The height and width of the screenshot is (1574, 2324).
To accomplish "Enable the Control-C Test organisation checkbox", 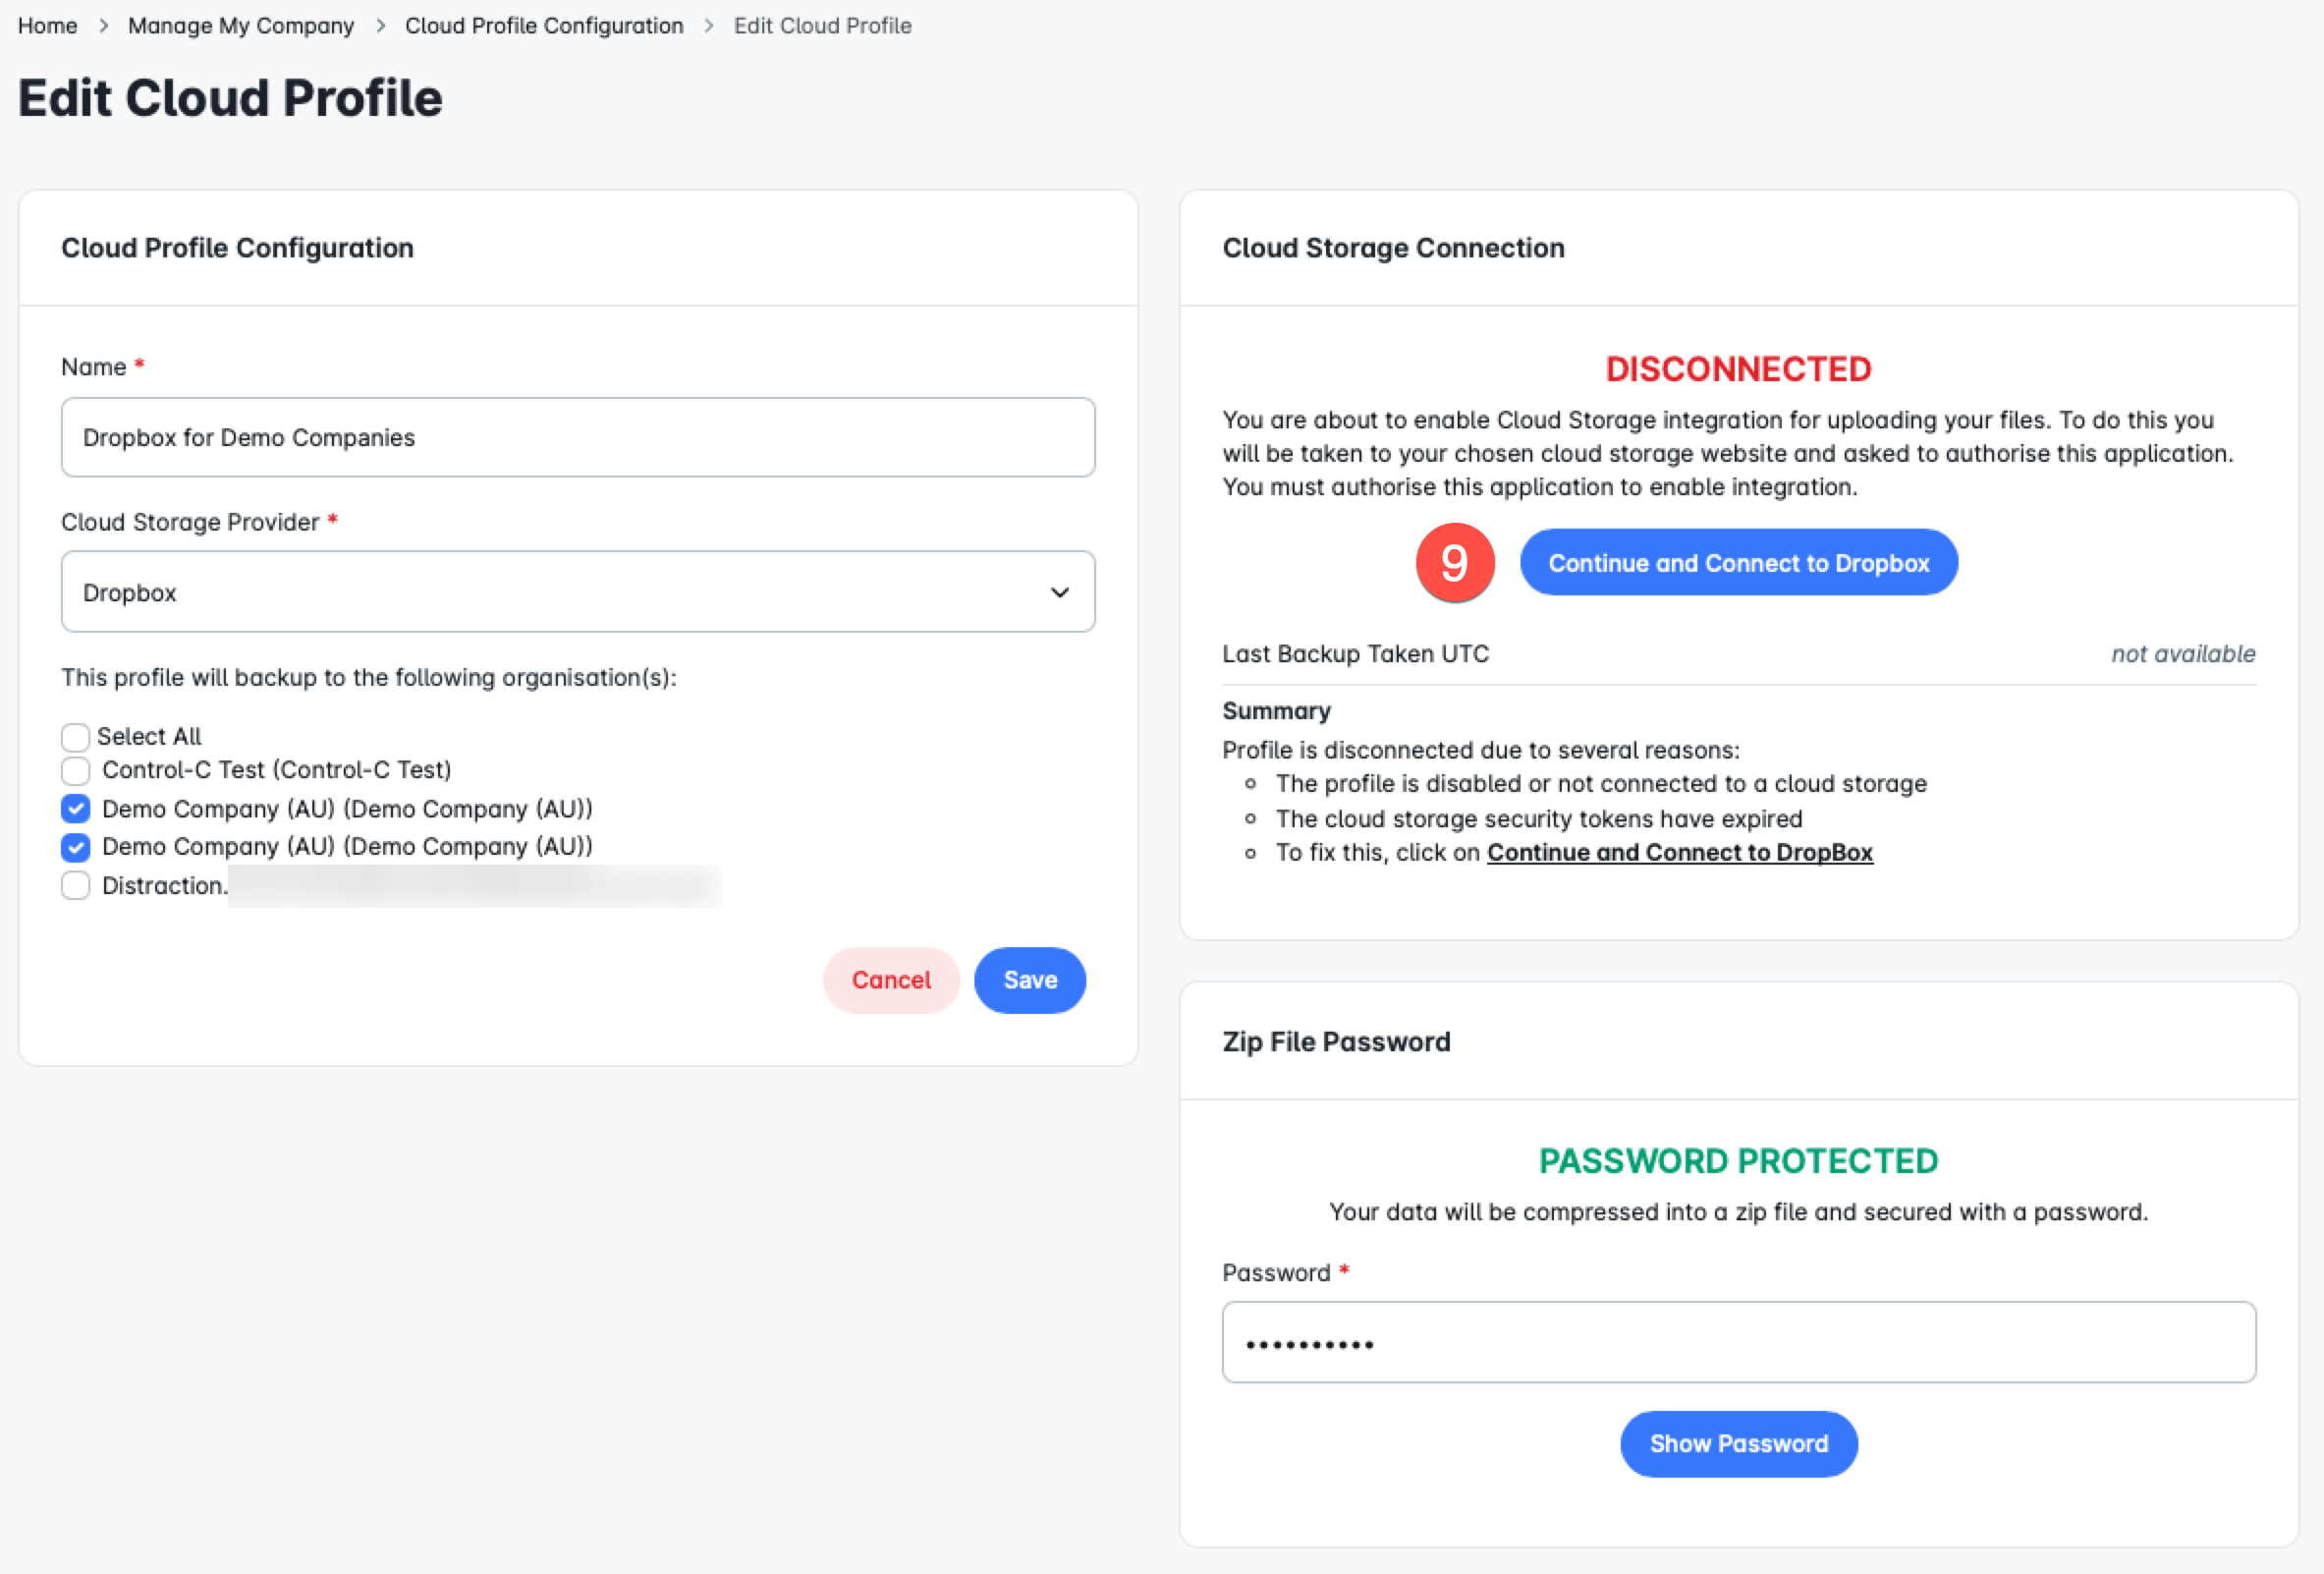I will coord(76,770).
